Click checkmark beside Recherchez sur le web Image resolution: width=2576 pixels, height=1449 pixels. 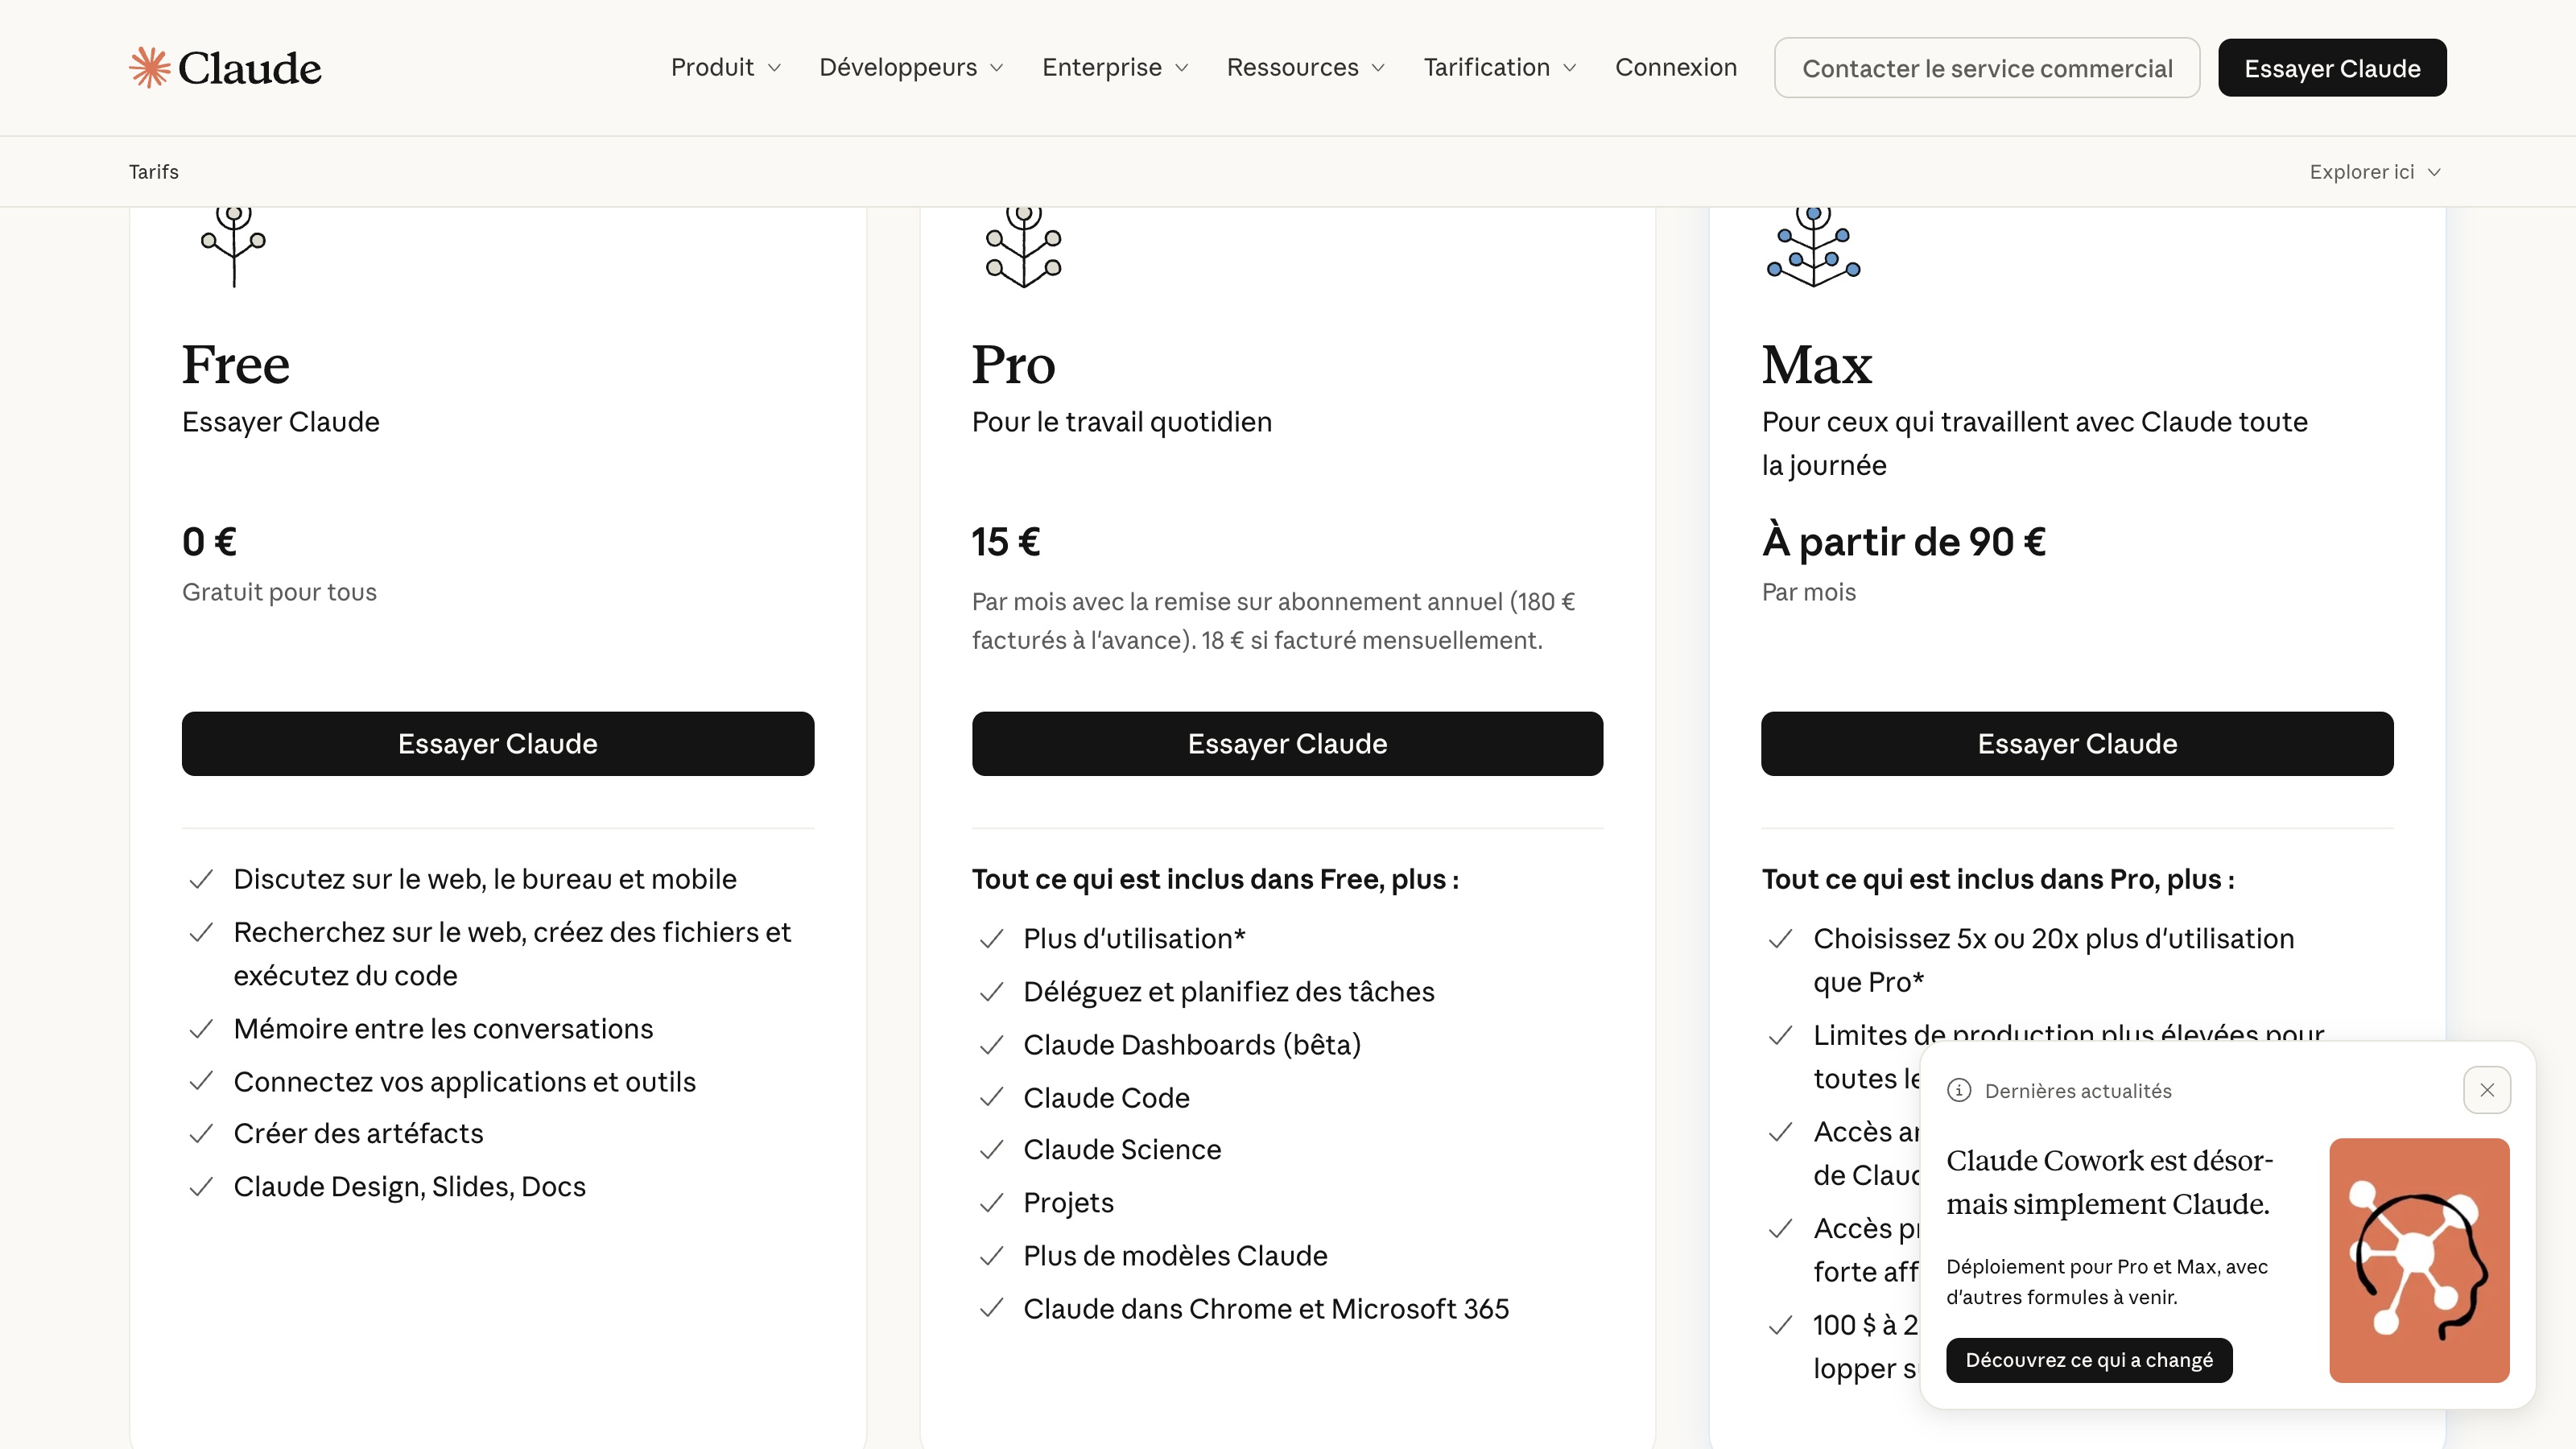point(201,932)
